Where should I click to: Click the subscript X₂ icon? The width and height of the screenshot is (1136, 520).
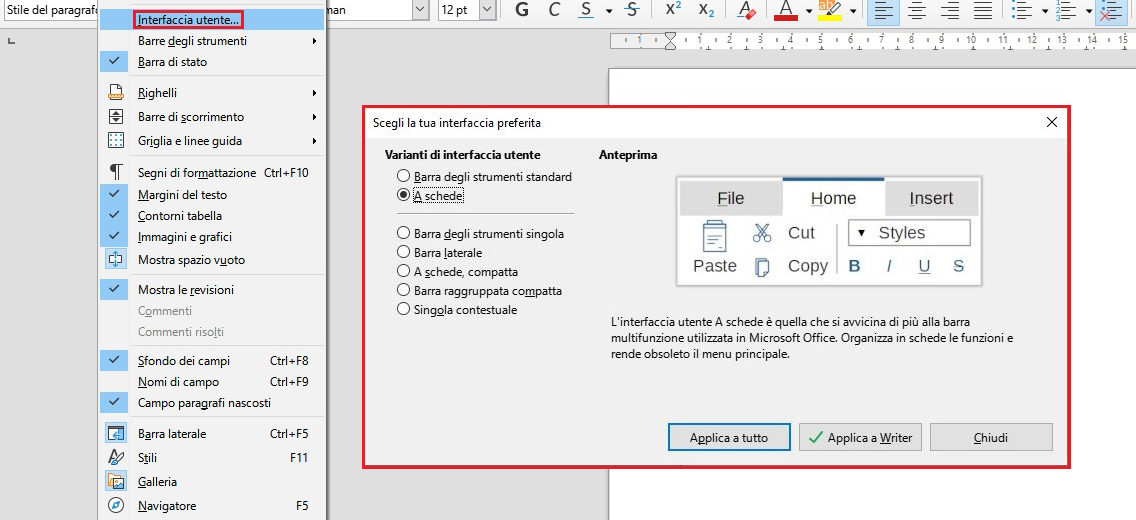(x=706, y=10)
